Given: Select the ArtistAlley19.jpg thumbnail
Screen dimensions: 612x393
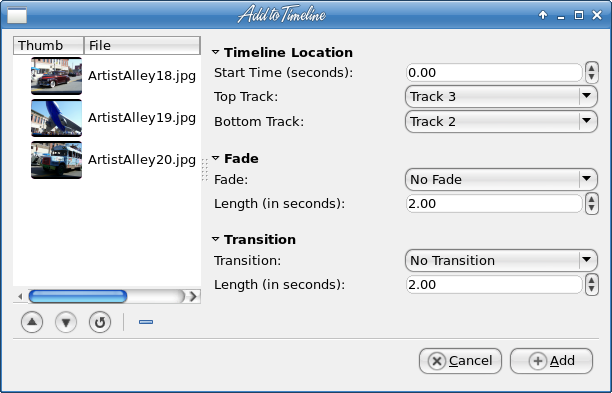Looking at the screenshot, I should [x=57, y=118].
